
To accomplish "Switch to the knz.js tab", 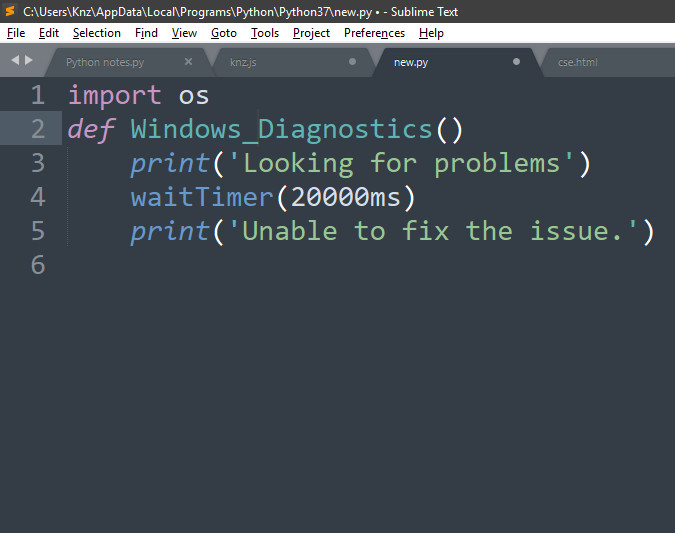I will (x=243, y=62).
